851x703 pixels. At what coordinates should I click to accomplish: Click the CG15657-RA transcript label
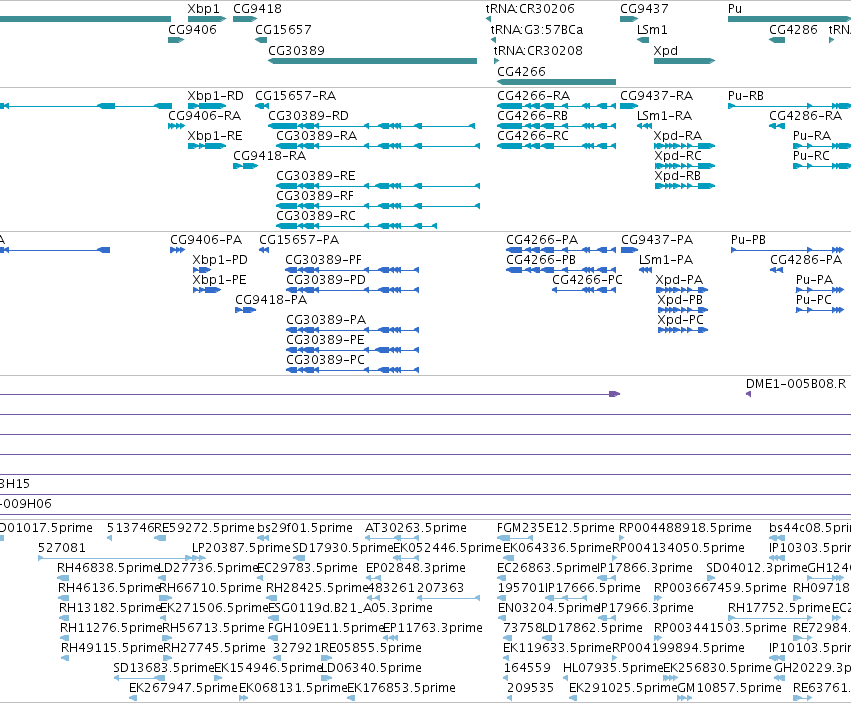296,96
